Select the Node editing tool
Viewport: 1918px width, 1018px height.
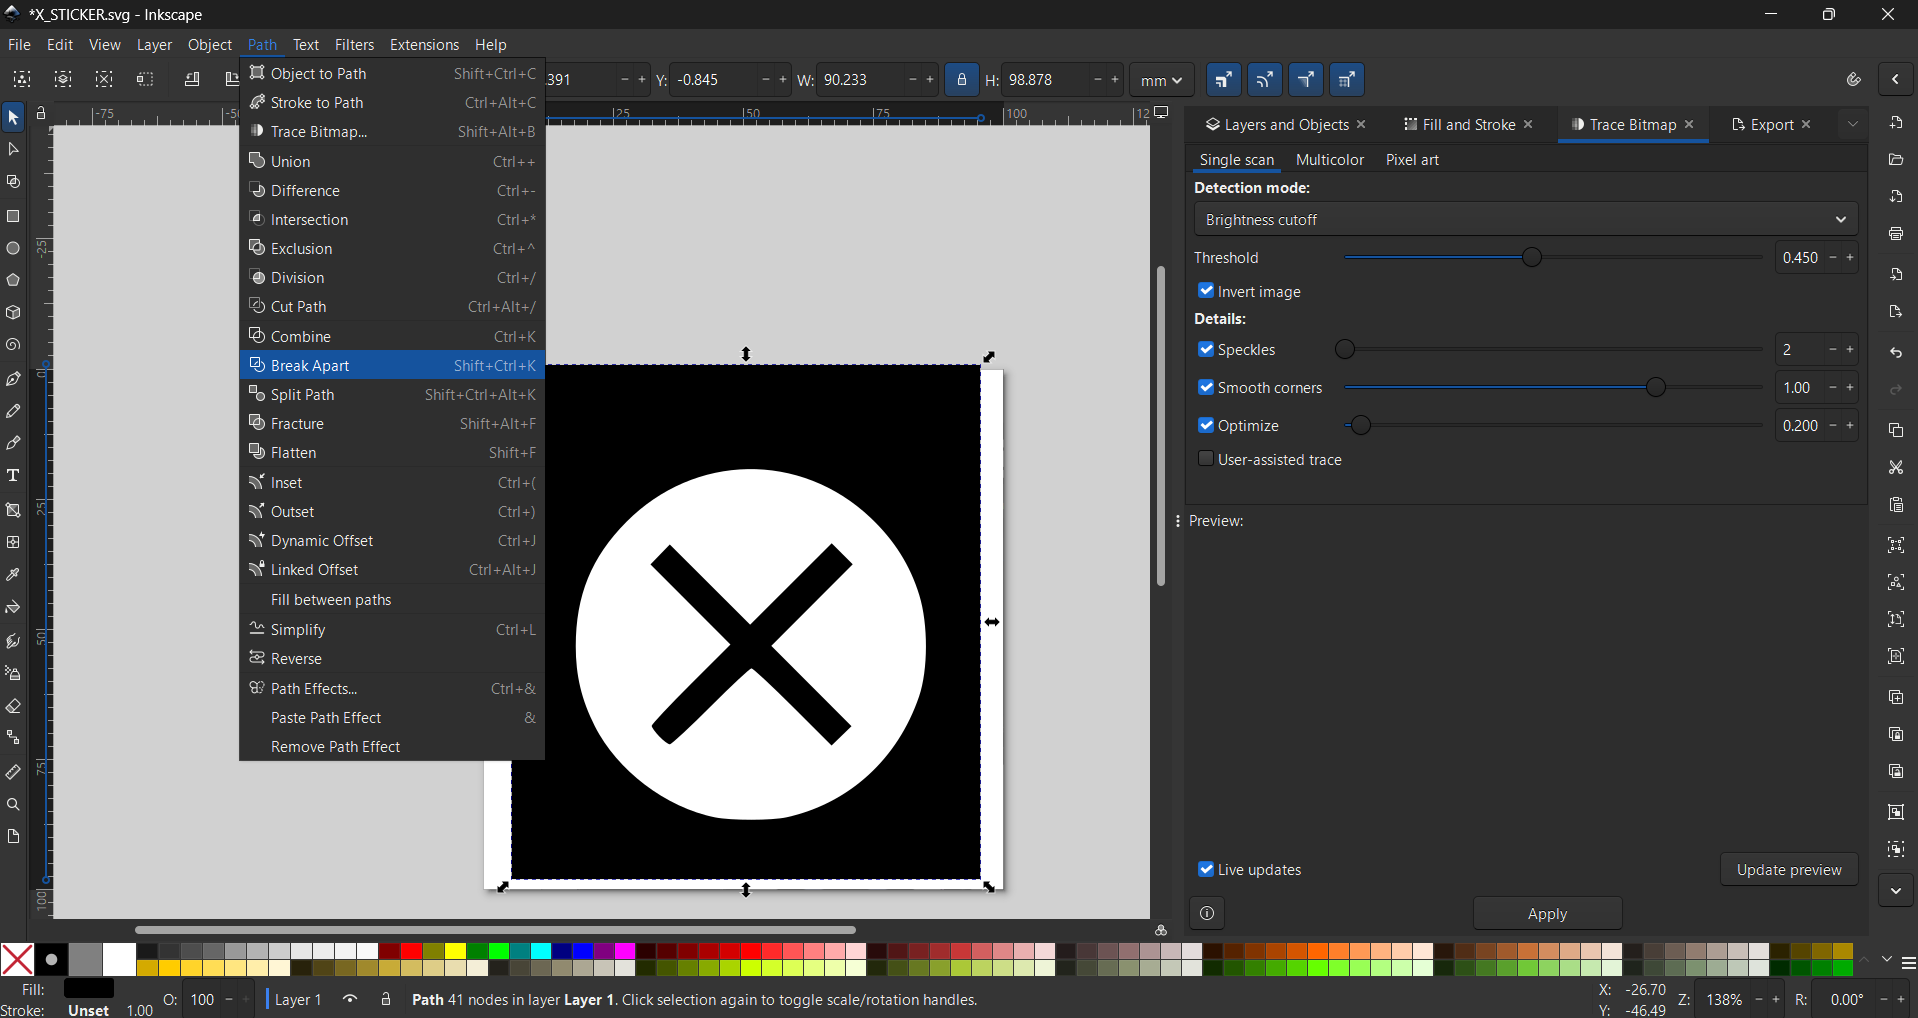click(x=13, y=150)
